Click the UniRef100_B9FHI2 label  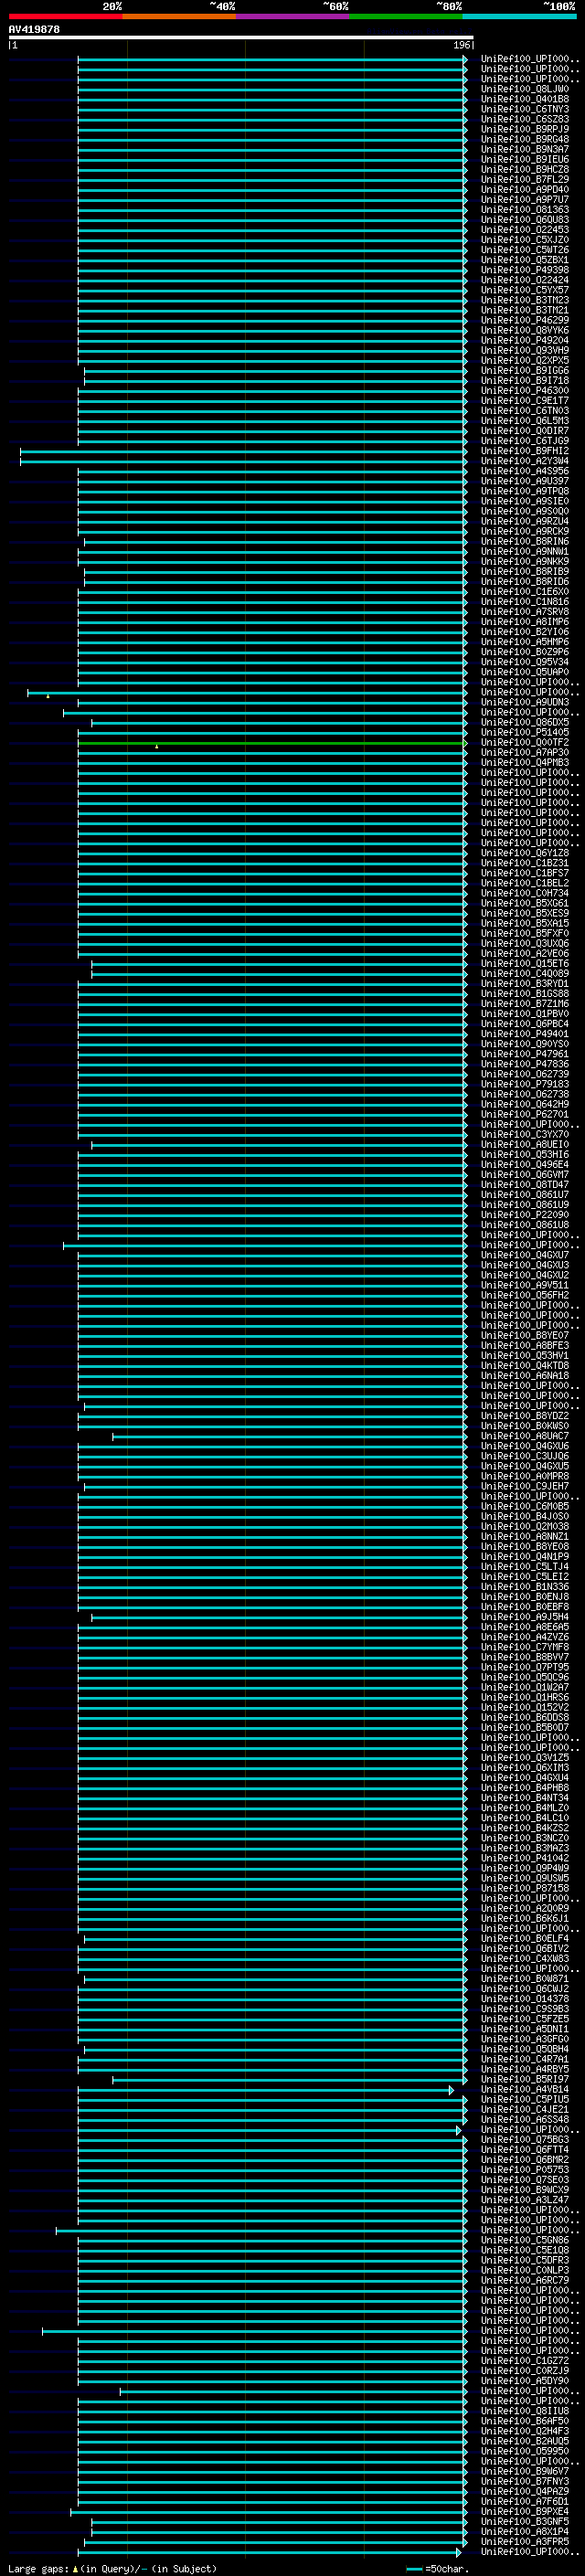point(524,451)
